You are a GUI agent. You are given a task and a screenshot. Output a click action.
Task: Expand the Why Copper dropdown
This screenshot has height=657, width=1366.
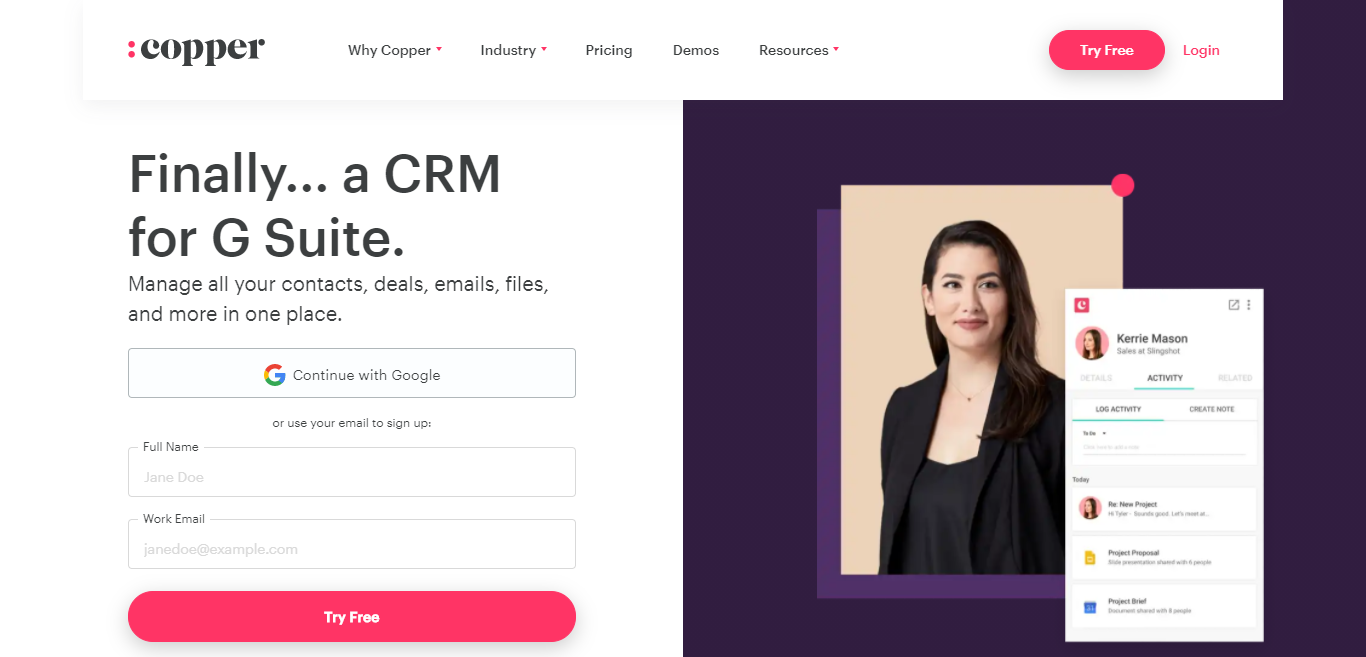coord(395,50)
